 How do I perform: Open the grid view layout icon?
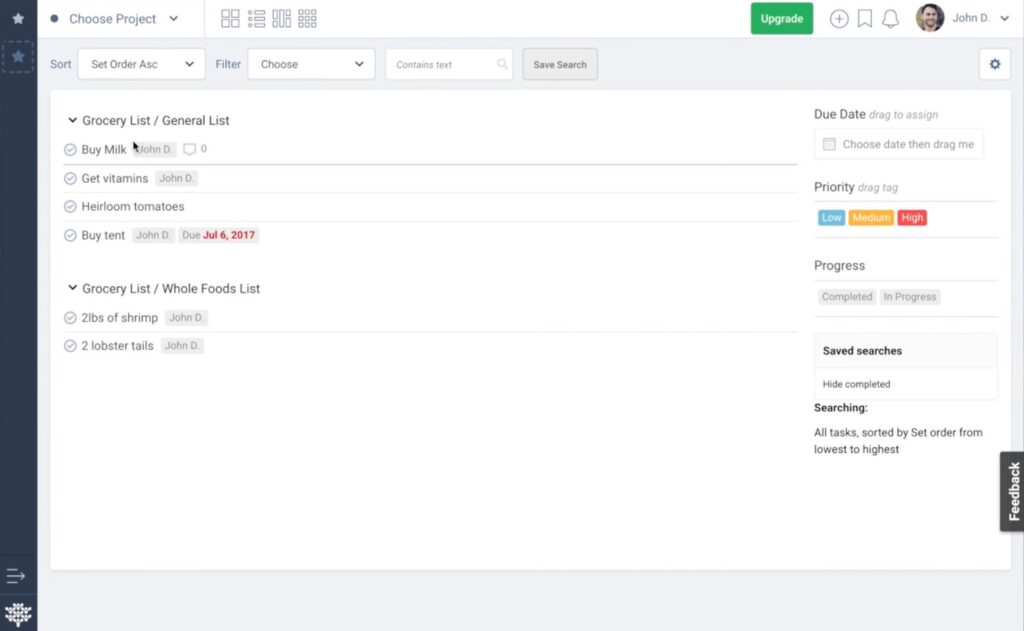pyautogui.click(x=230, y=19)
